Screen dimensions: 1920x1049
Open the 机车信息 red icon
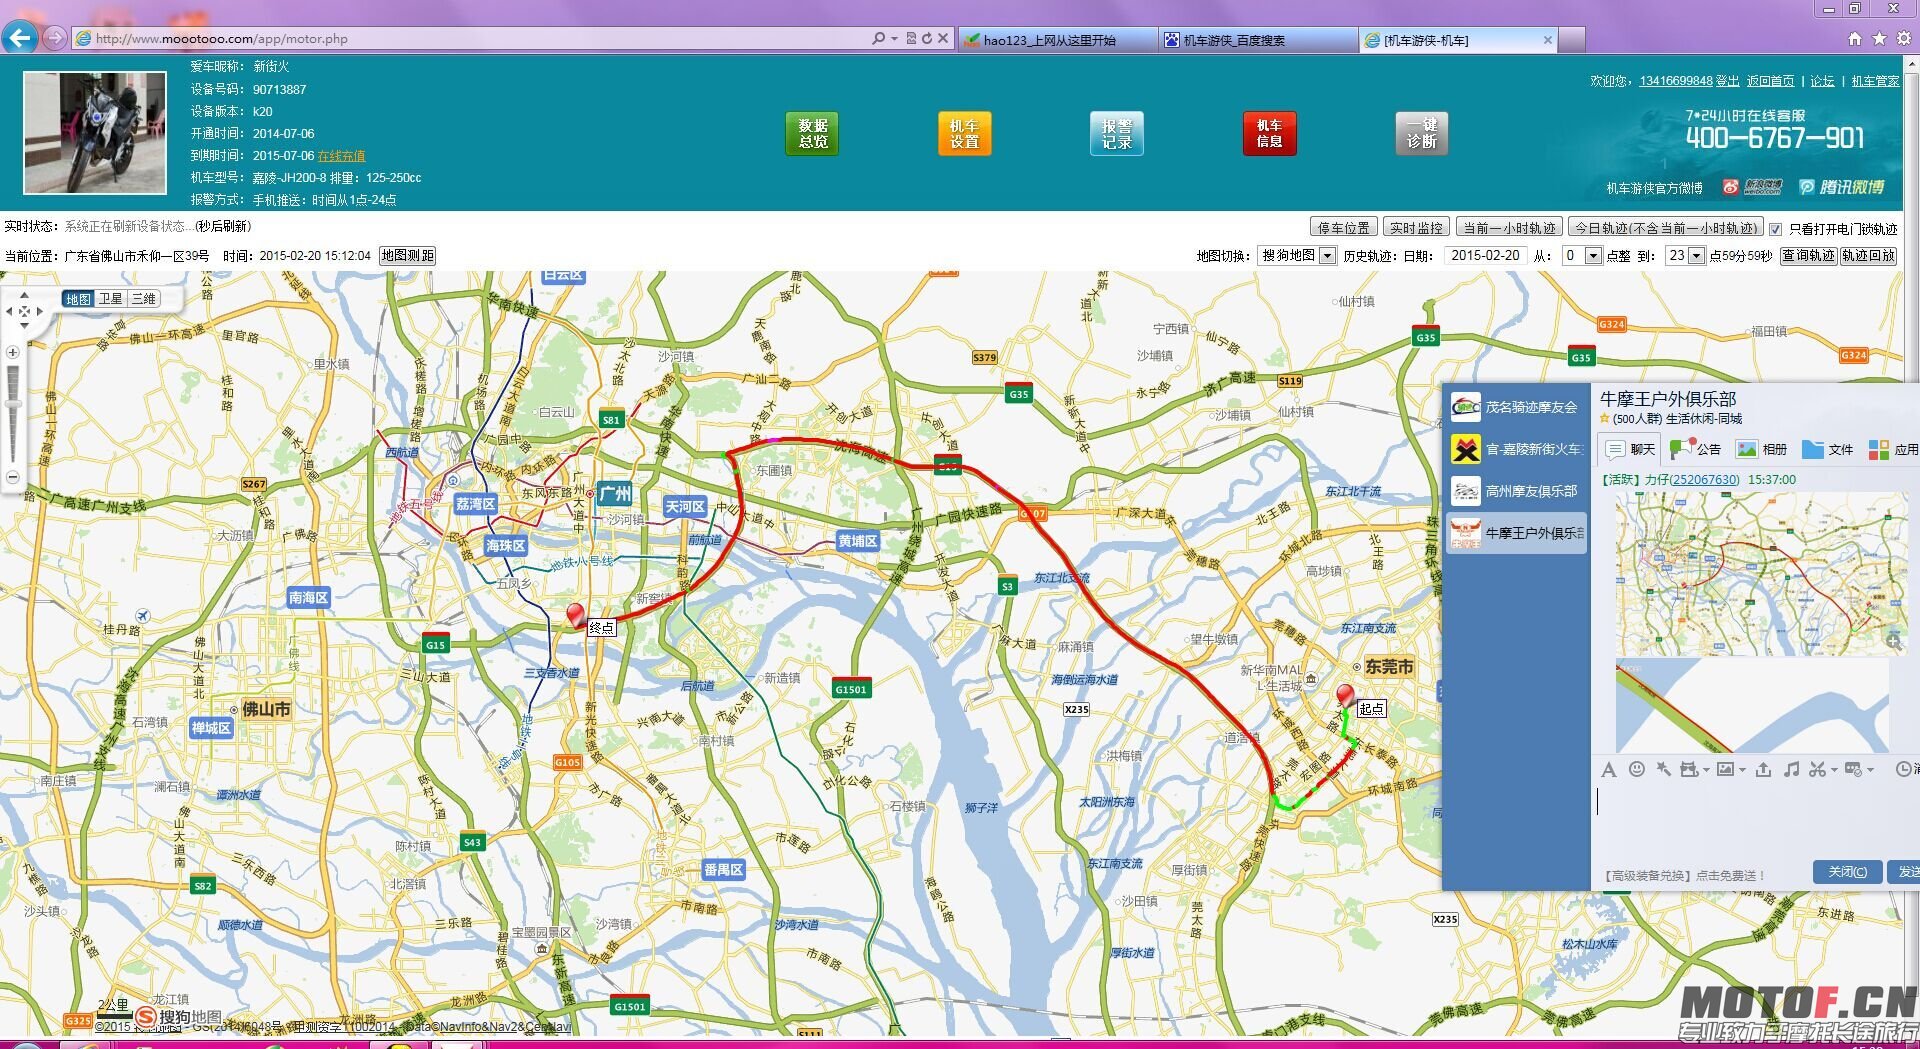[x=1269, y=133]
